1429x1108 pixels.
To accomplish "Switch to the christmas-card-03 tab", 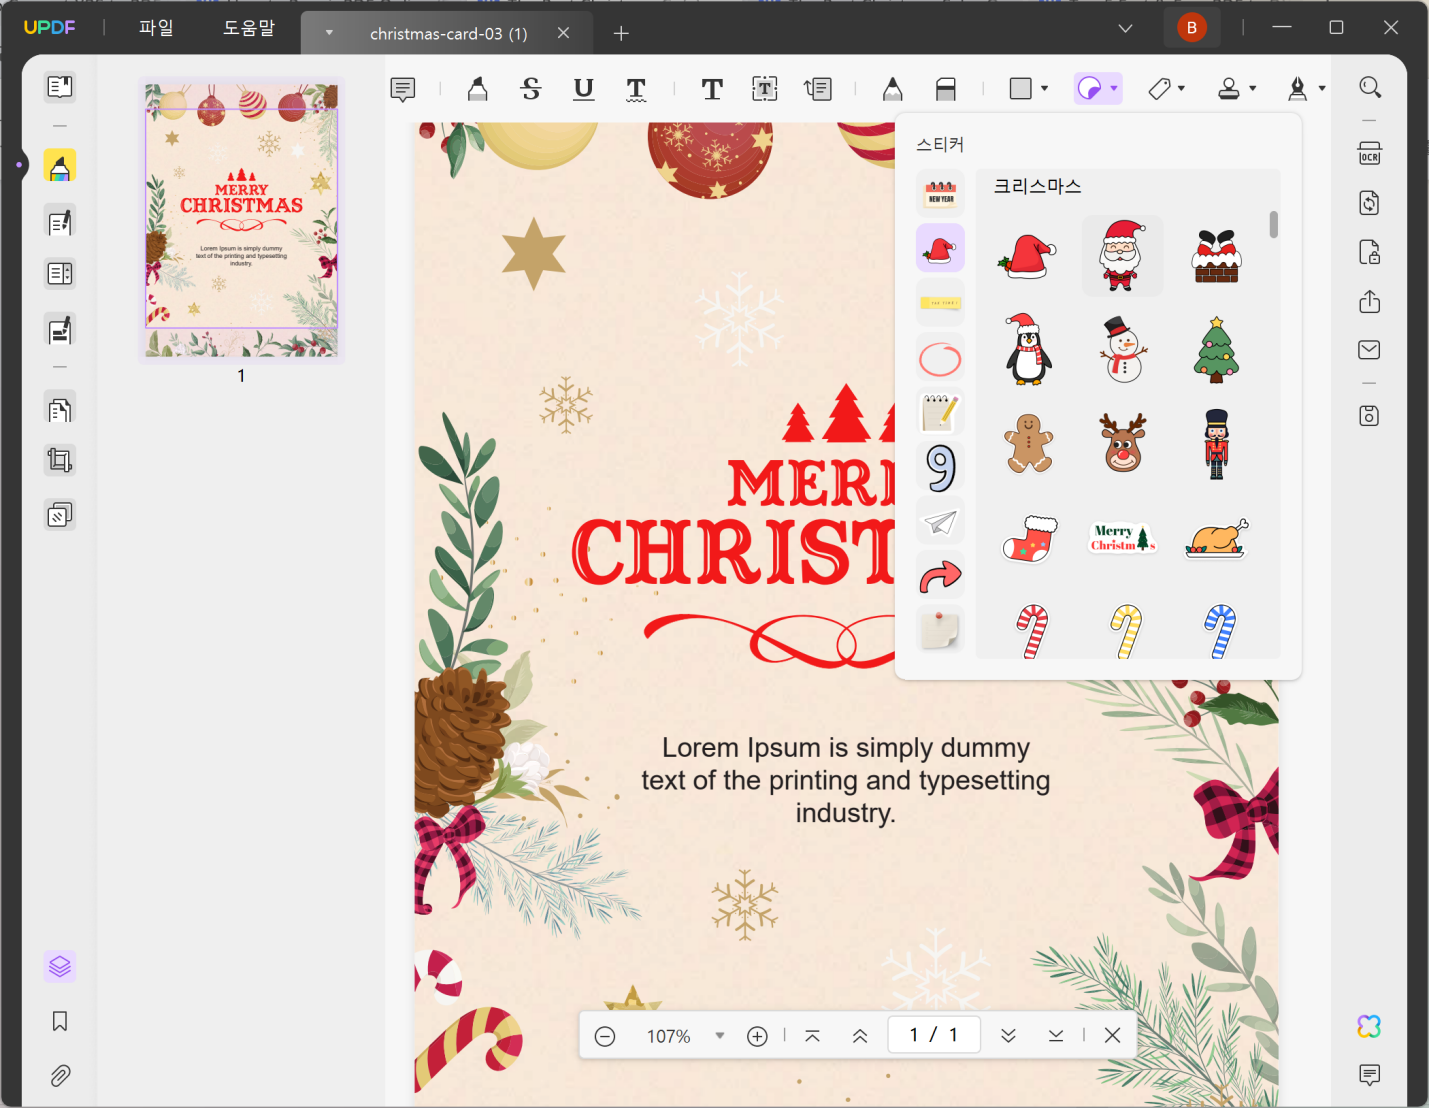I will tap(448, 33).
